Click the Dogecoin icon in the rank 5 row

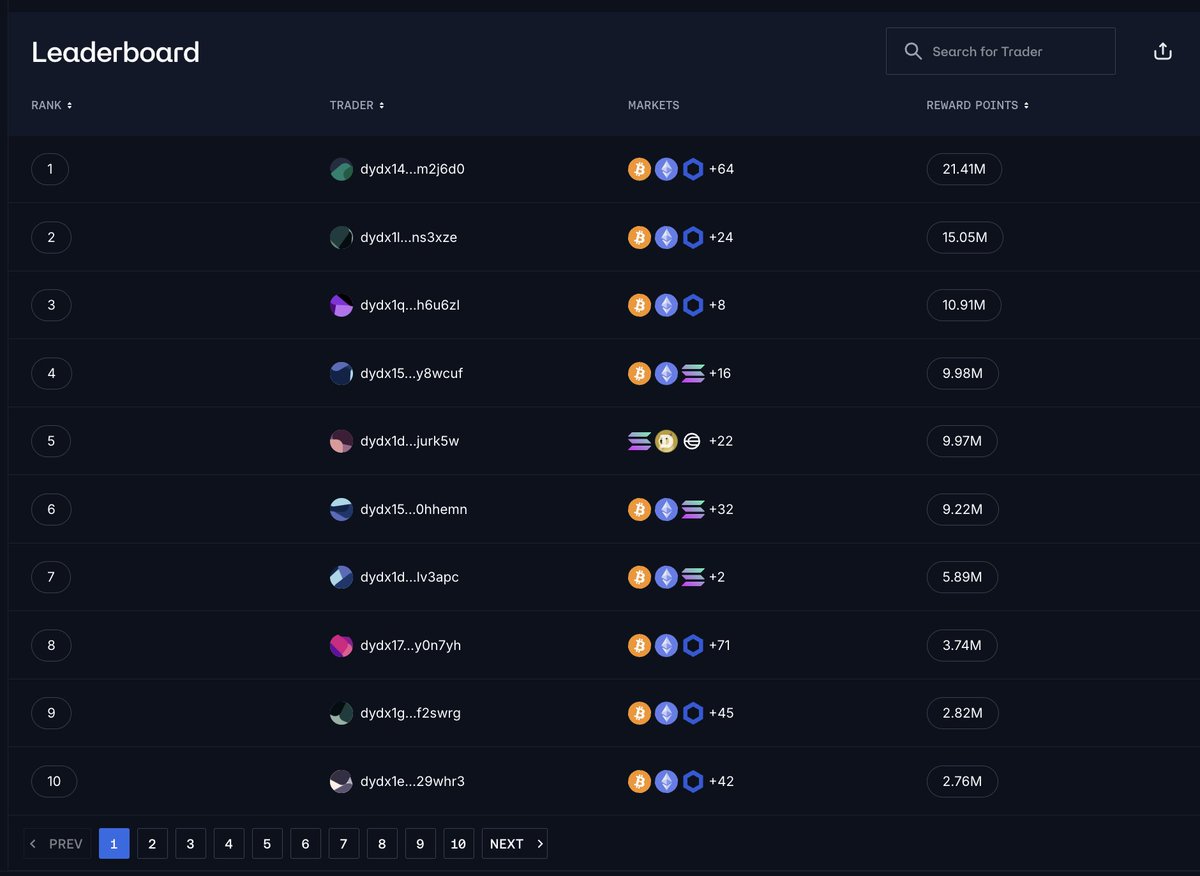click(x=666, y=441)
